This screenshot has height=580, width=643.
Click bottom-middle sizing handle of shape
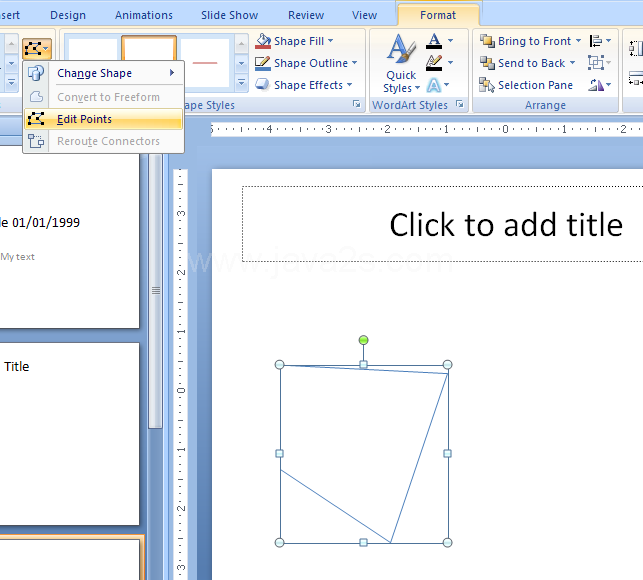[x=363, y=543]
